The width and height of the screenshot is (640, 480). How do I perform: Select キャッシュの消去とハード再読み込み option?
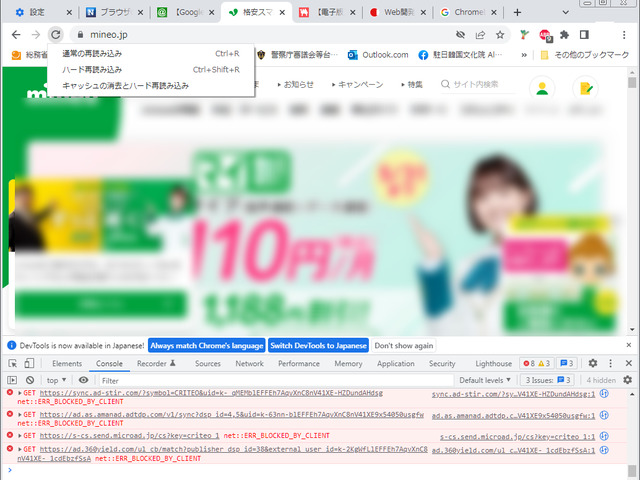pos(151,85)
